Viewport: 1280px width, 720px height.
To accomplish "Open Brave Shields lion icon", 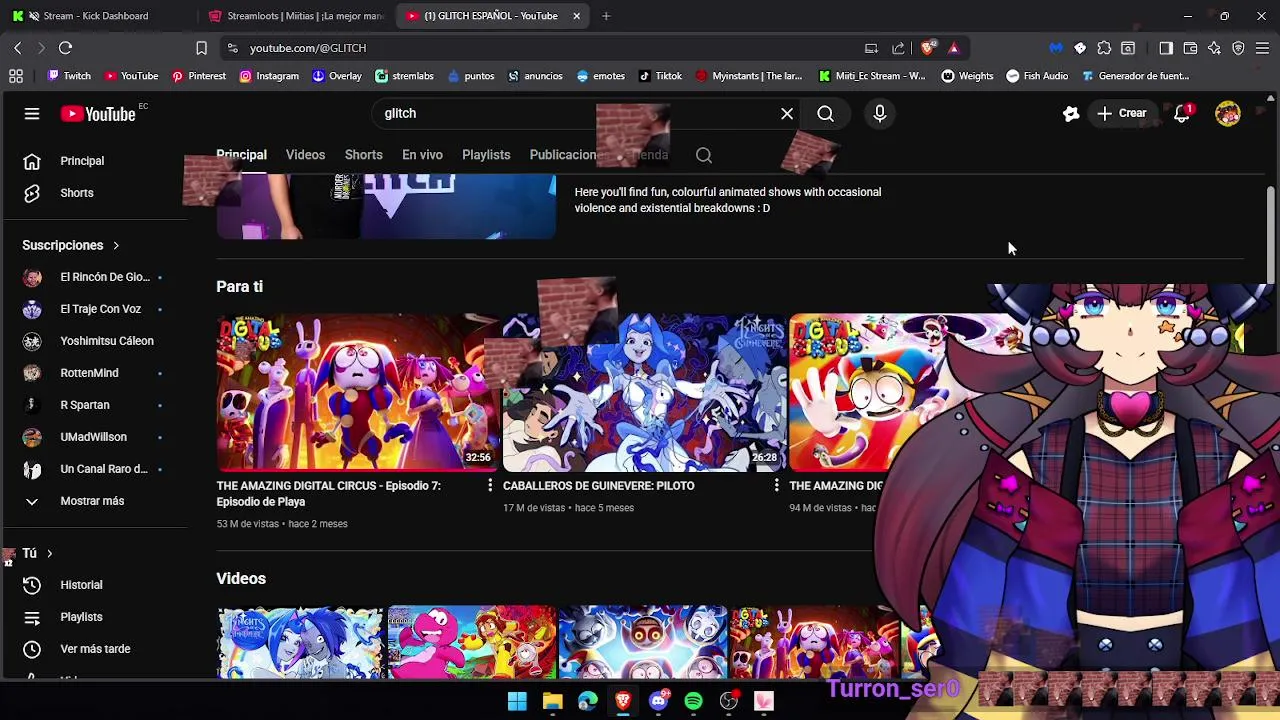I will pyautogui.click(x=929, y=48).
